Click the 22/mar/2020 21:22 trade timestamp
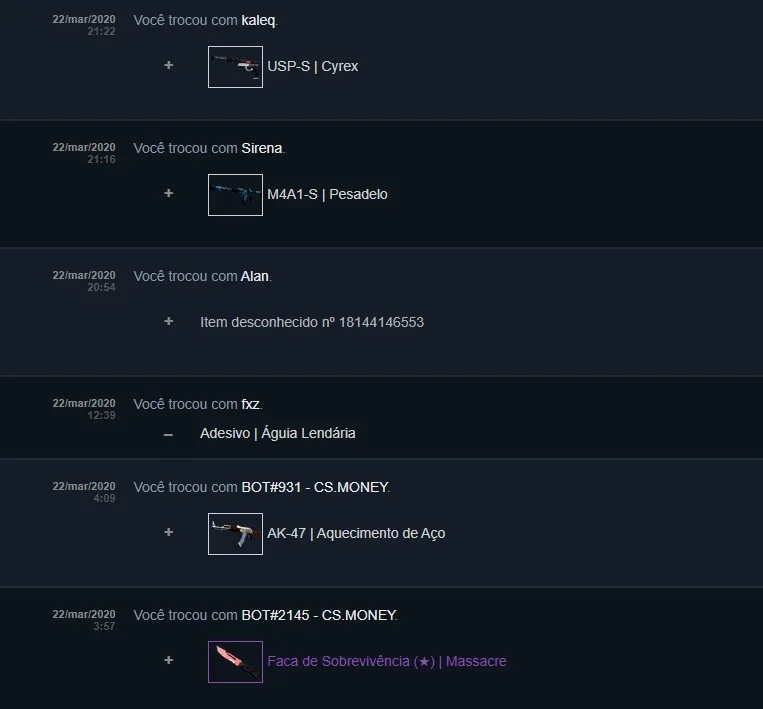The width and height of the screenshot is (763, 709). pyautogui.click(x=84, y=25)
